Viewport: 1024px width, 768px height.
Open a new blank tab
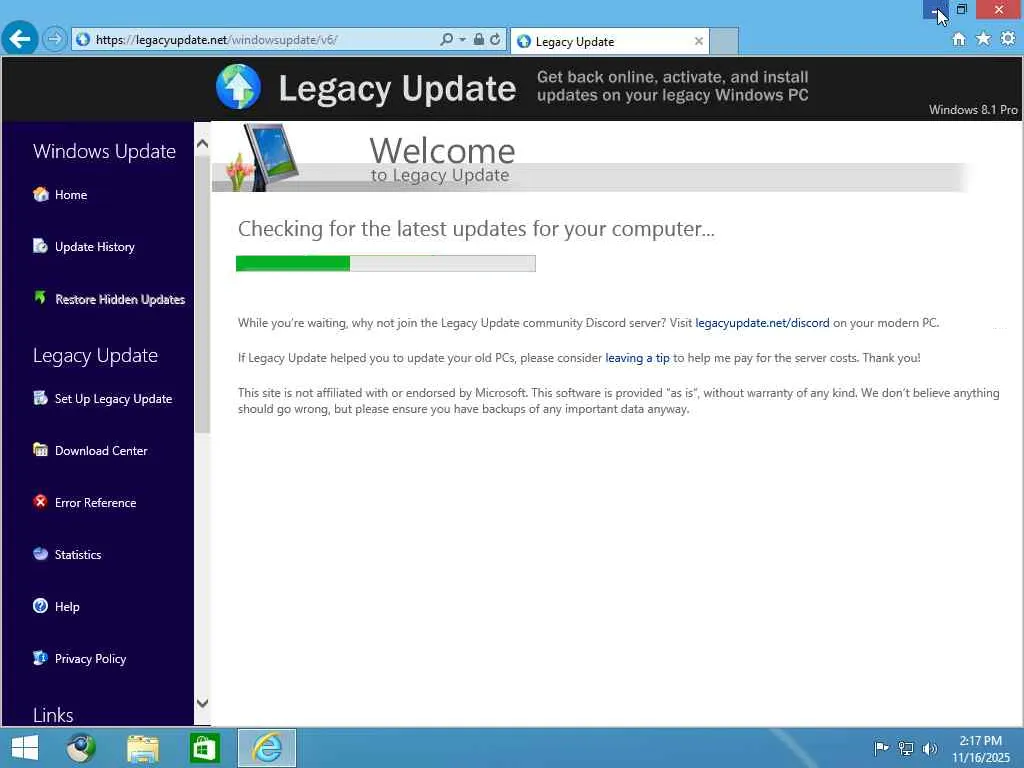[724, 41]
